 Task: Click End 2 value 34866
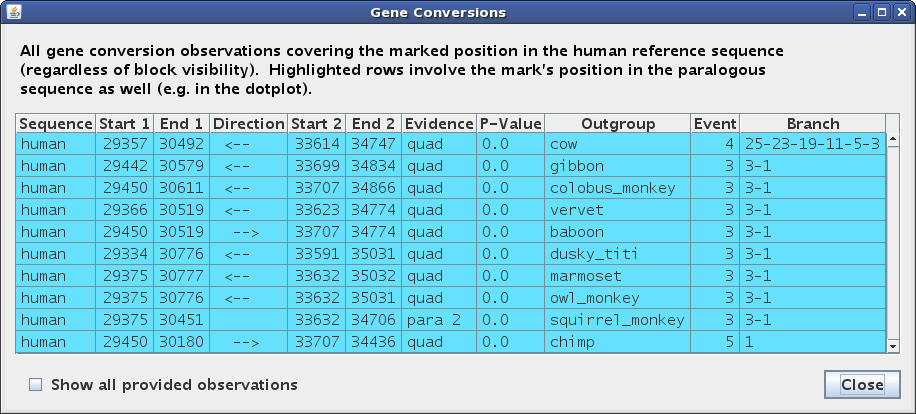coord(373,188)
